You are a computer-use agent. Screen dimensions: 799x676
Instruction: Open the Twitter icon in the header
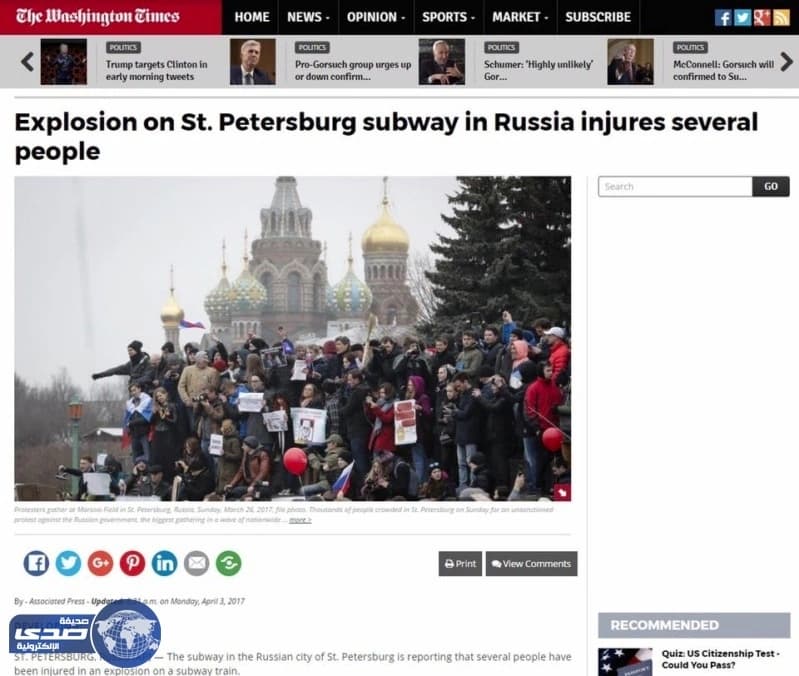pos(742,17)
